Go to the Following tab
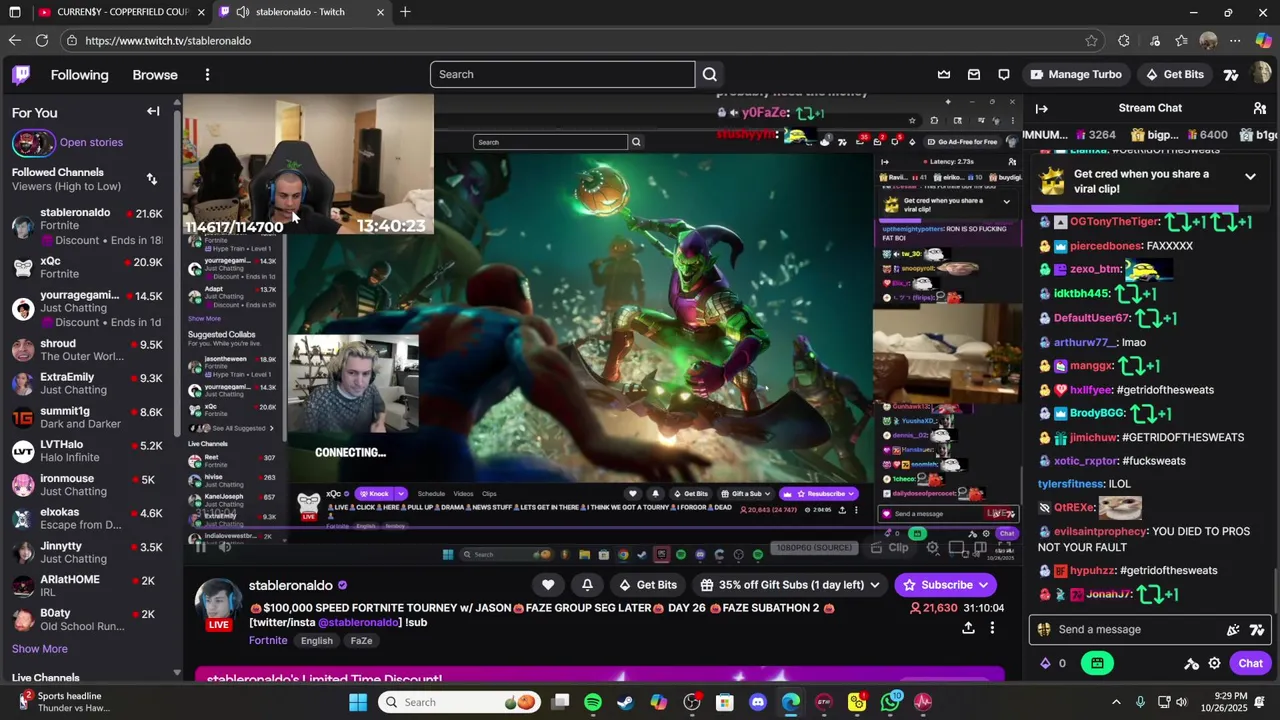The image size is (1280, 720). click(79, 75)
